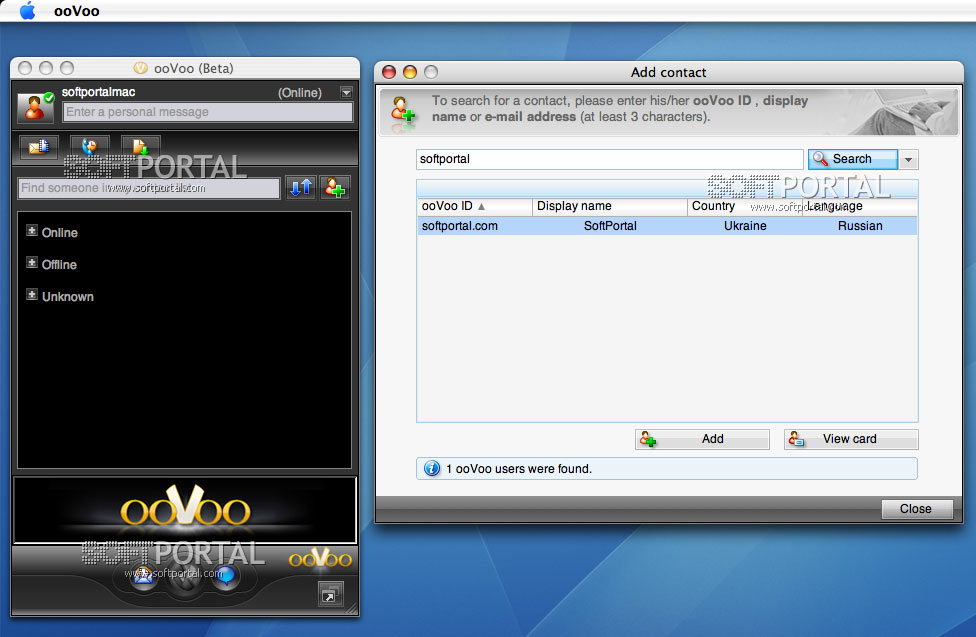This screenshot has height=637, width=976.
Task: Click the small ooVoo logo in bottom bar
Action: tap(321, 559)
